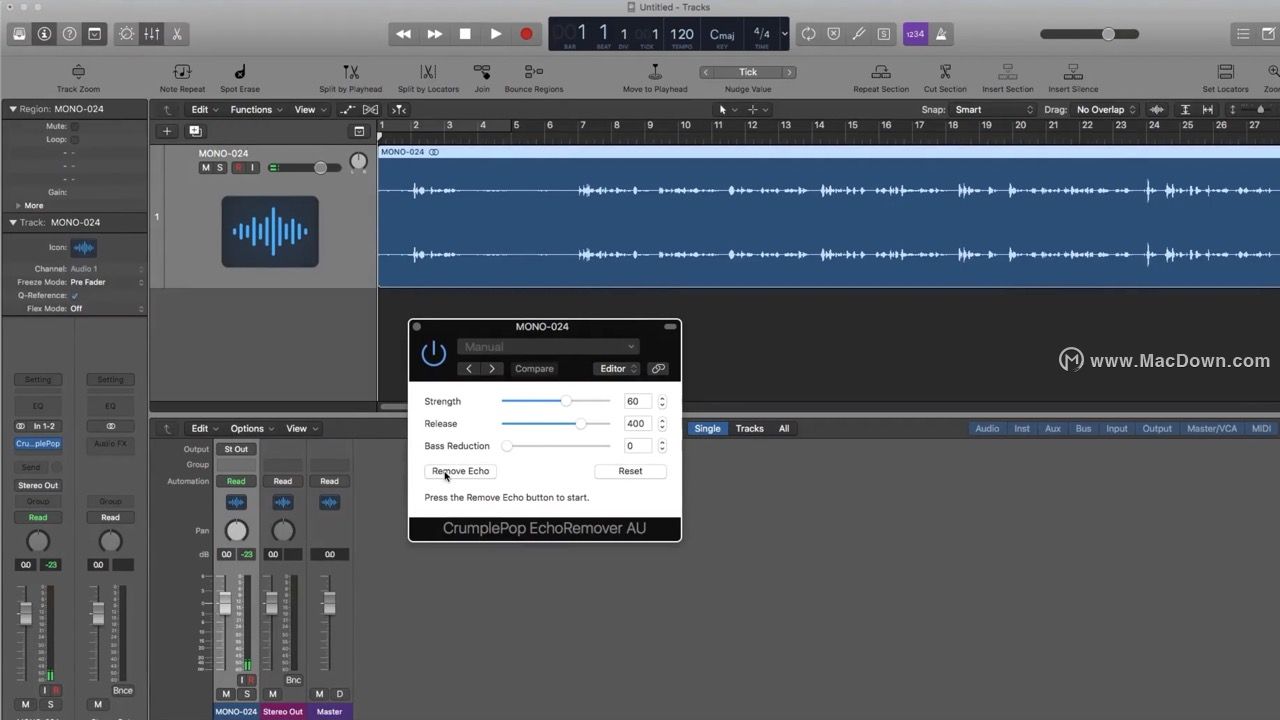Show the Mixer from control bar
This screenshot has height=720, width=1280.
tap(151, 34)
